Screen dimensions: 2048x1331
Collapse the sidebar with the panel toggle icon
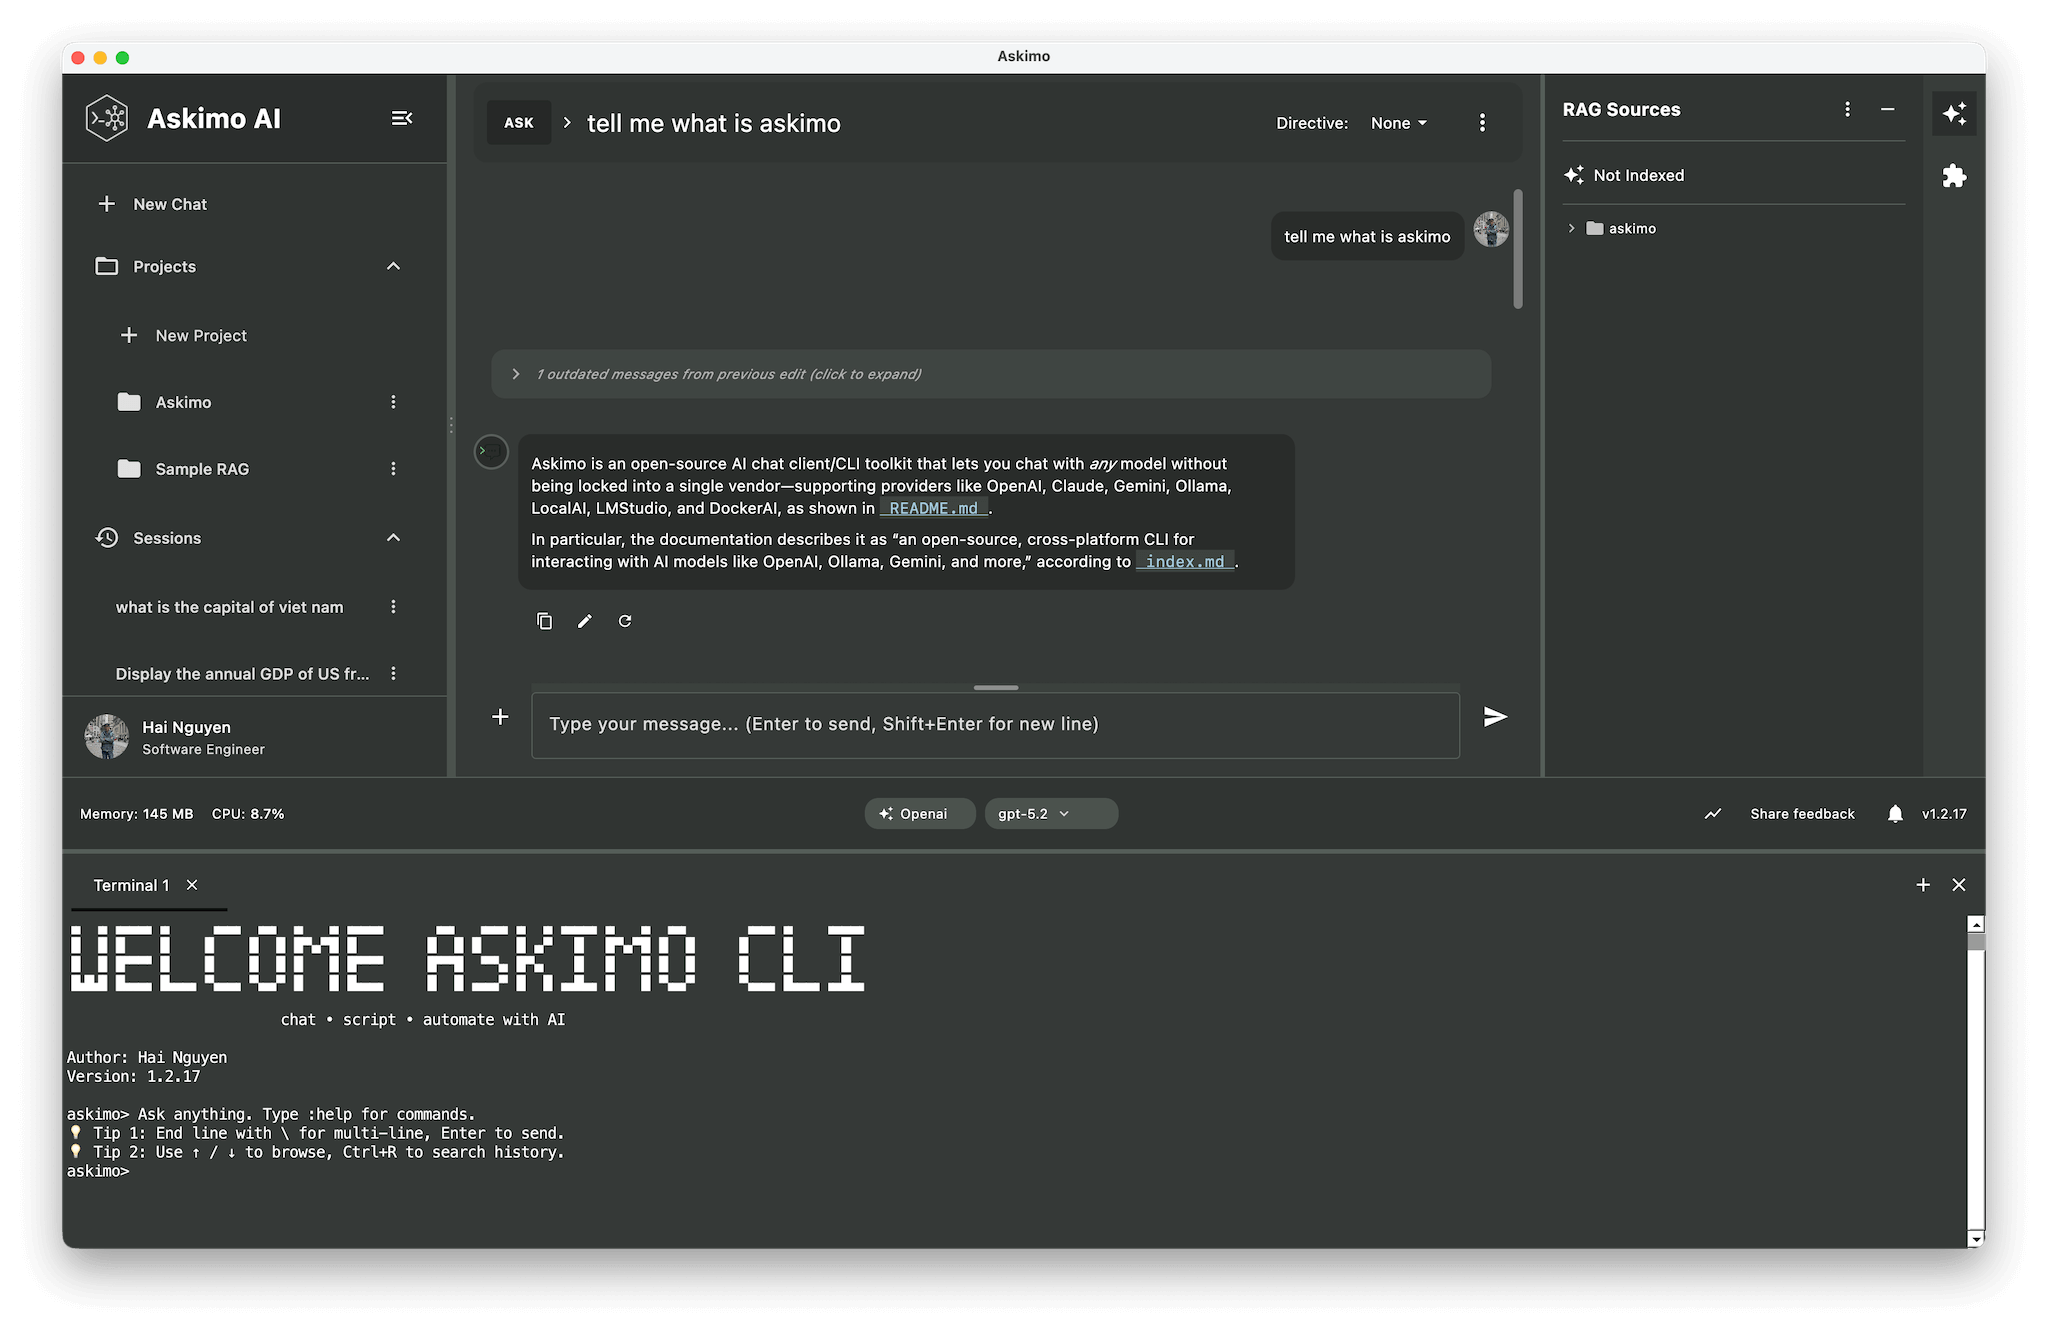402,118
